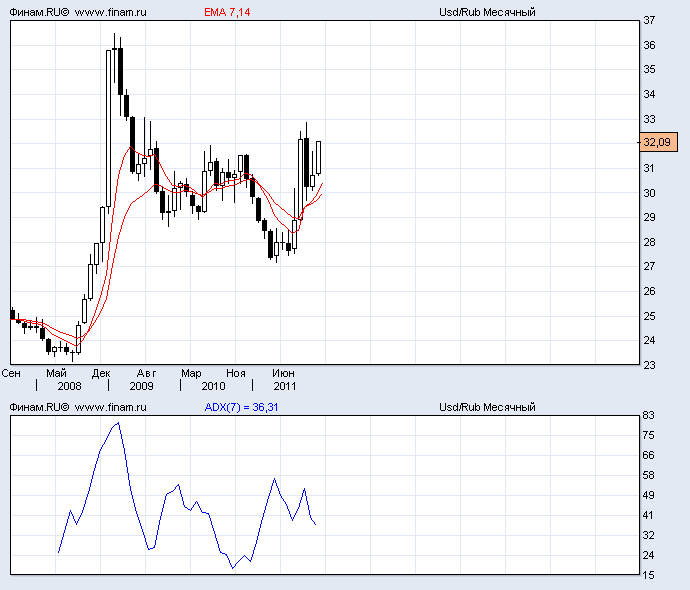Click the 66 value on the ADX axis

click(649, 455)
